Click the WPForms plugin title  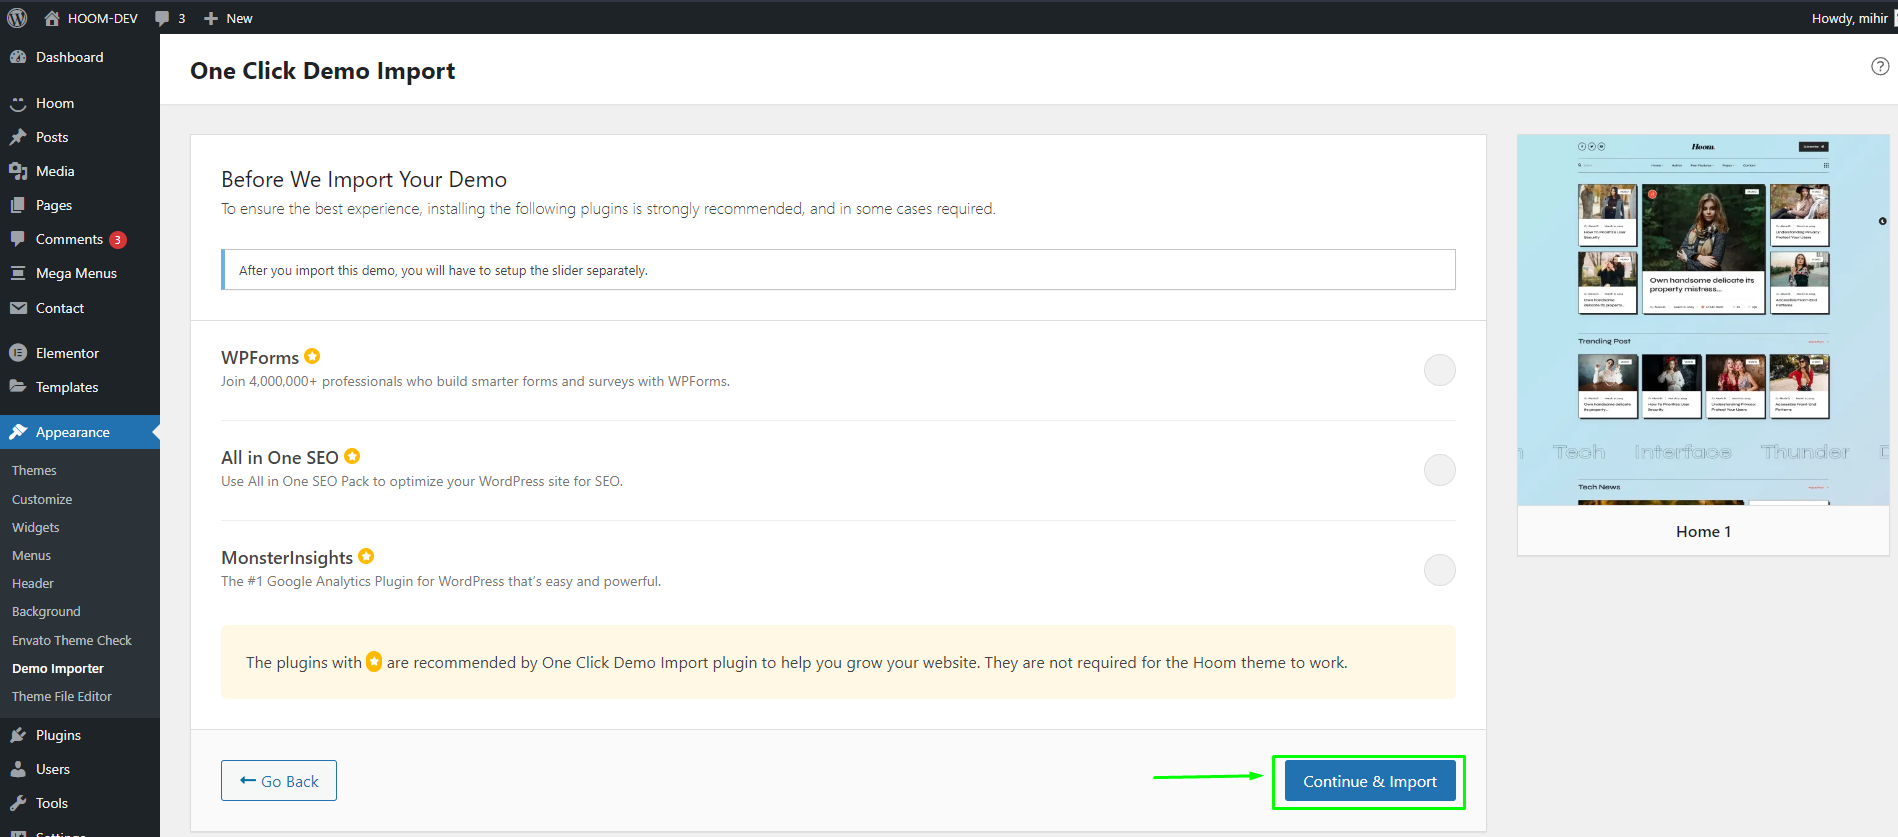[x=260, y=357]
